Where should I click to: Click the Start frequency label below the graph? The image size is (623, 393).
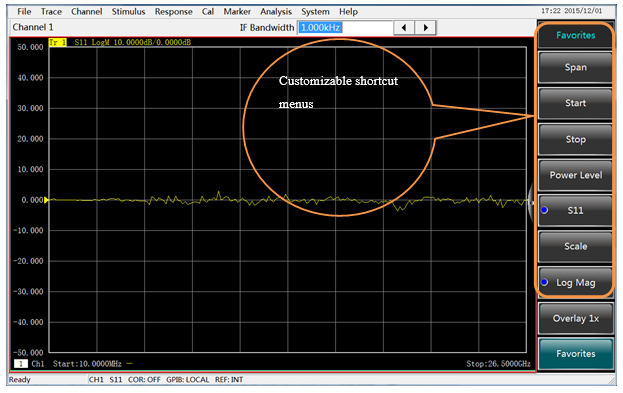tap(87, 364)
